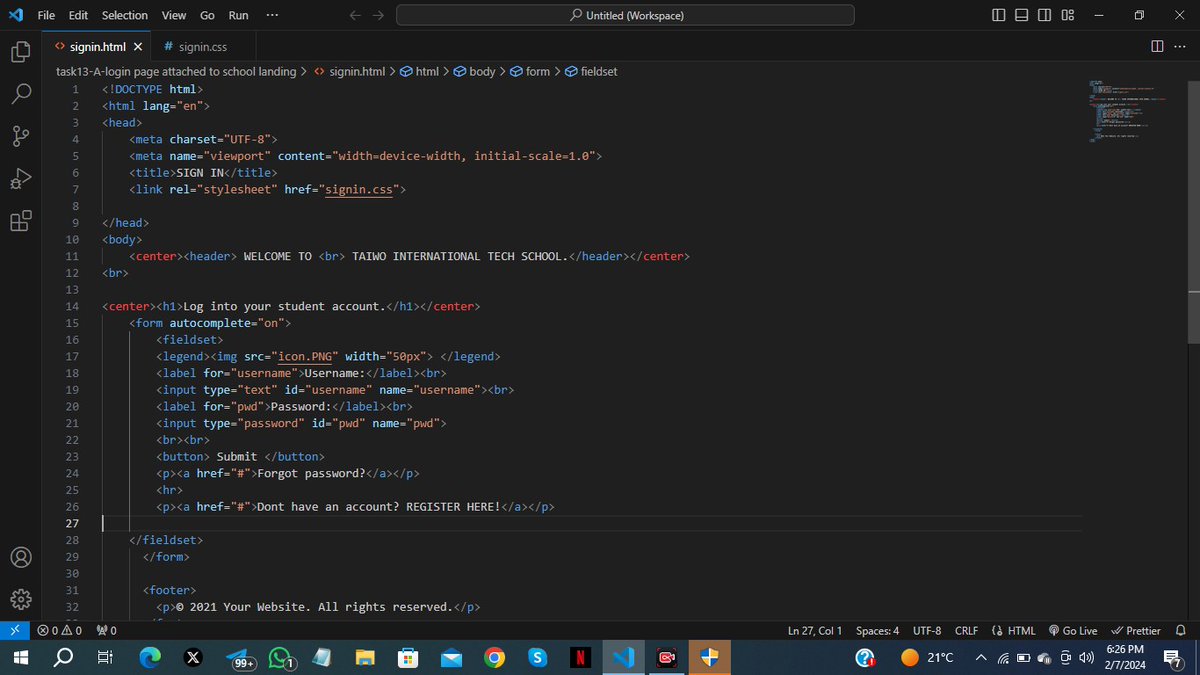
Task: Open Netflix from taskbar
Action: tap(580, 658)
